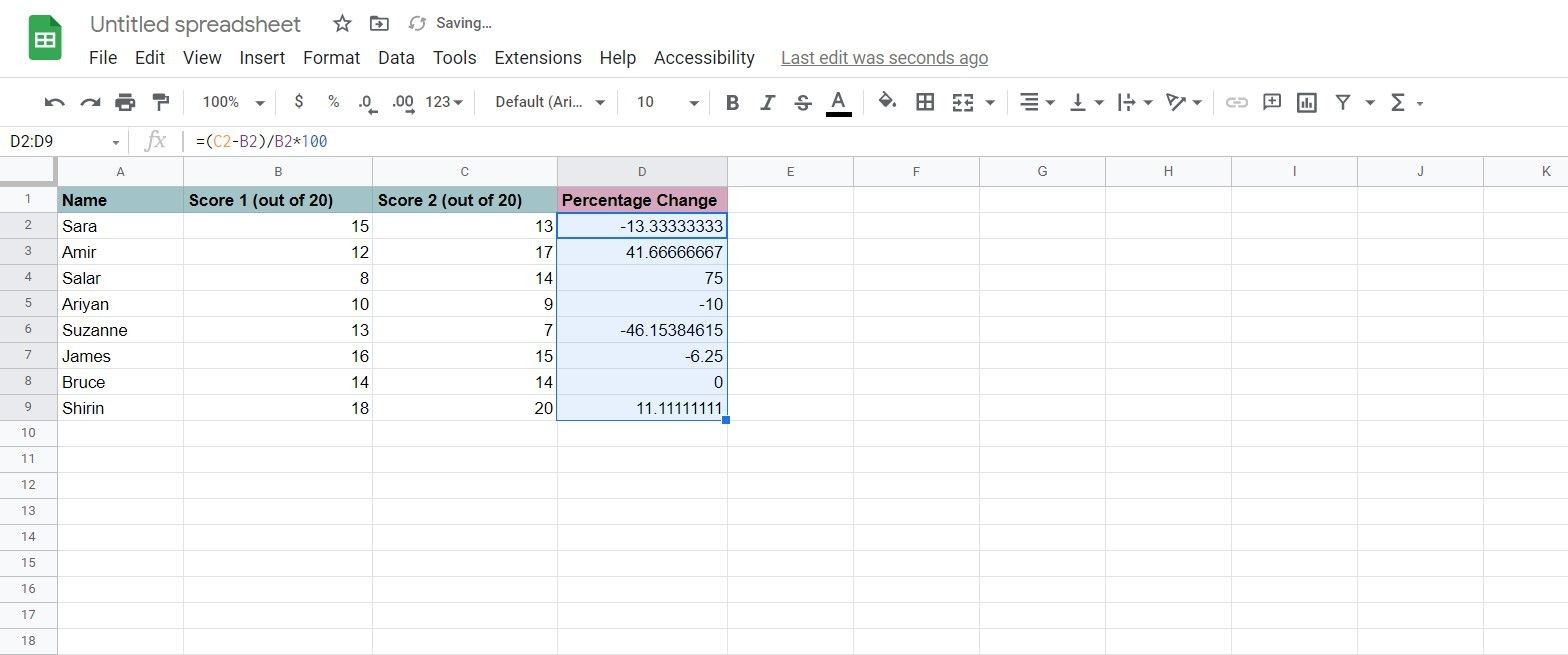
Task: Click the fill handle of the selection
Action: (x=726, y=420)
